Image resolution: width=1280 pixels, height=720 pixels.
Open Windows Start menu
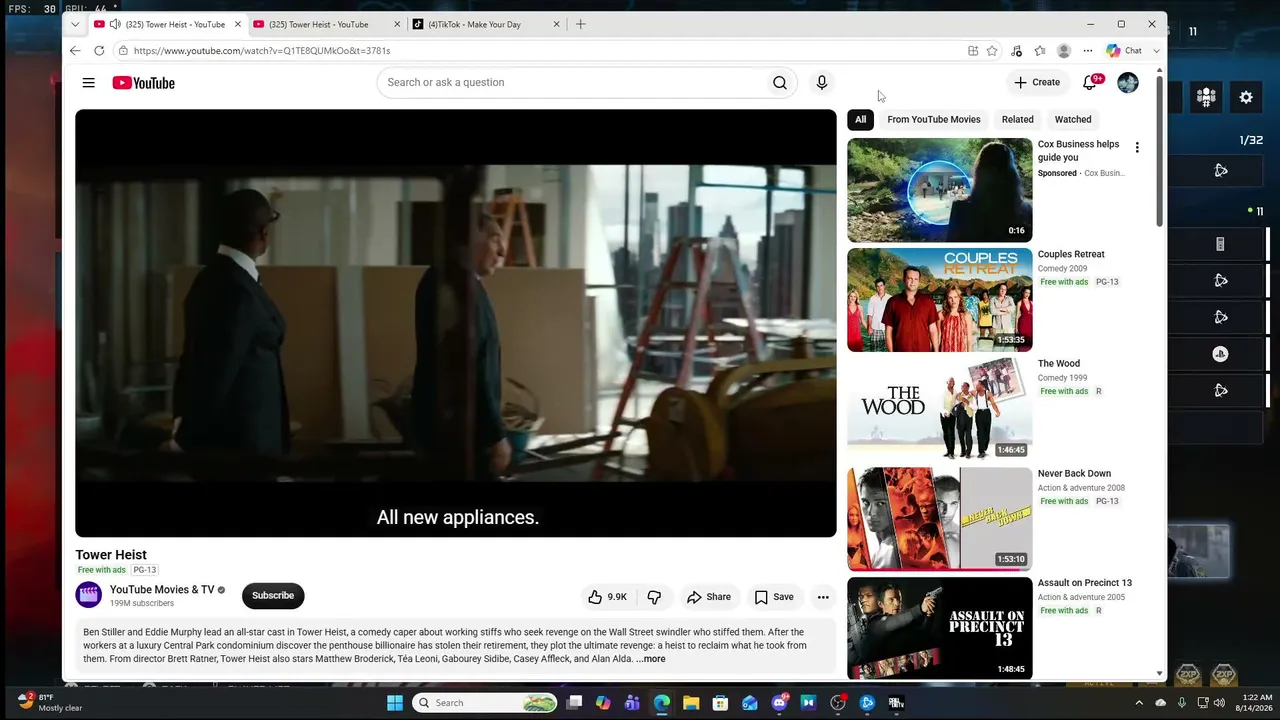coord(395,703)
